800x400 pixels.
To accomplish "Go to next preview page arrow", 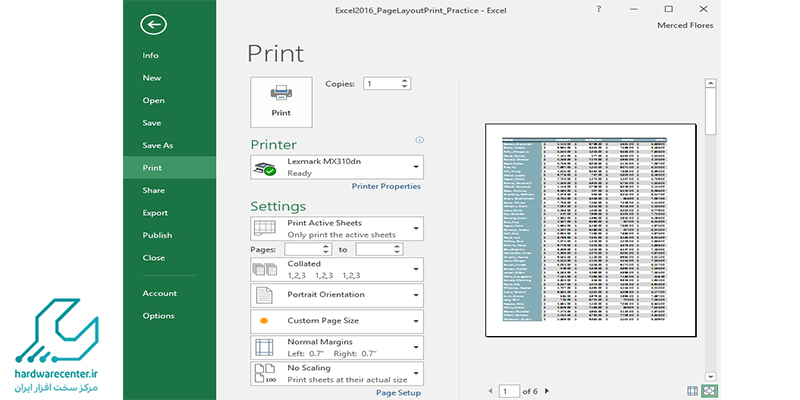I will [547, 391].
